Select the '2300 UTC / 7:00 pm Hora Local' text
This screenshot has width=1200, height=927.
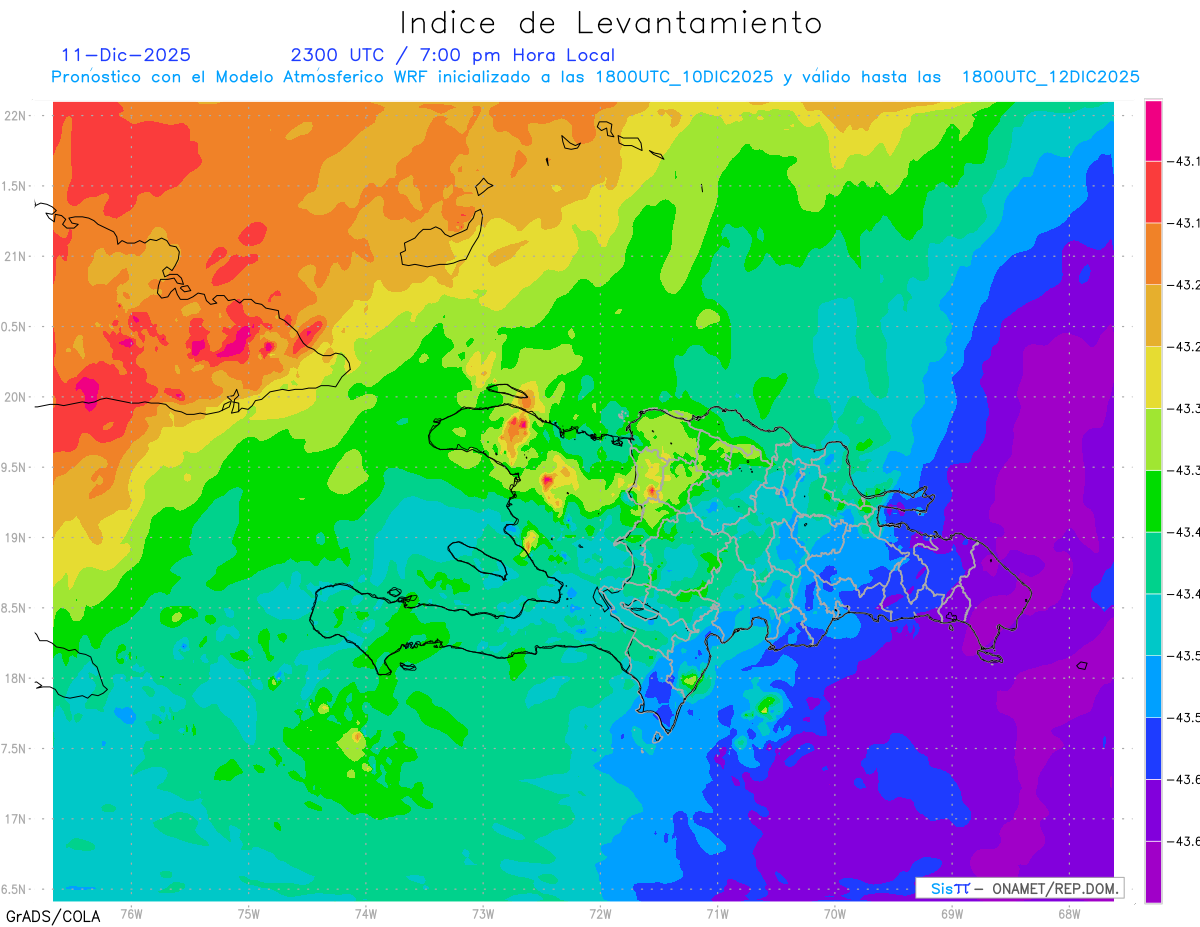click(452, 55)
